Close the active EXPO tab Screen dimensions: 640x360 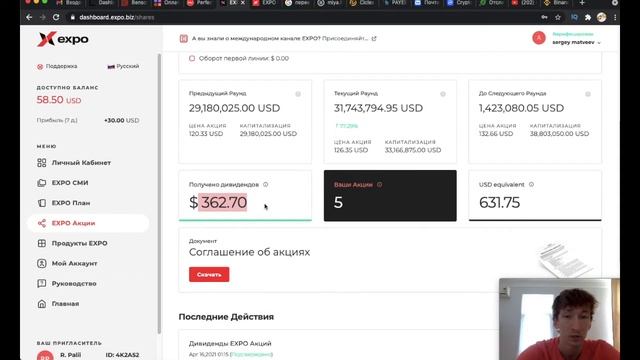242,3
